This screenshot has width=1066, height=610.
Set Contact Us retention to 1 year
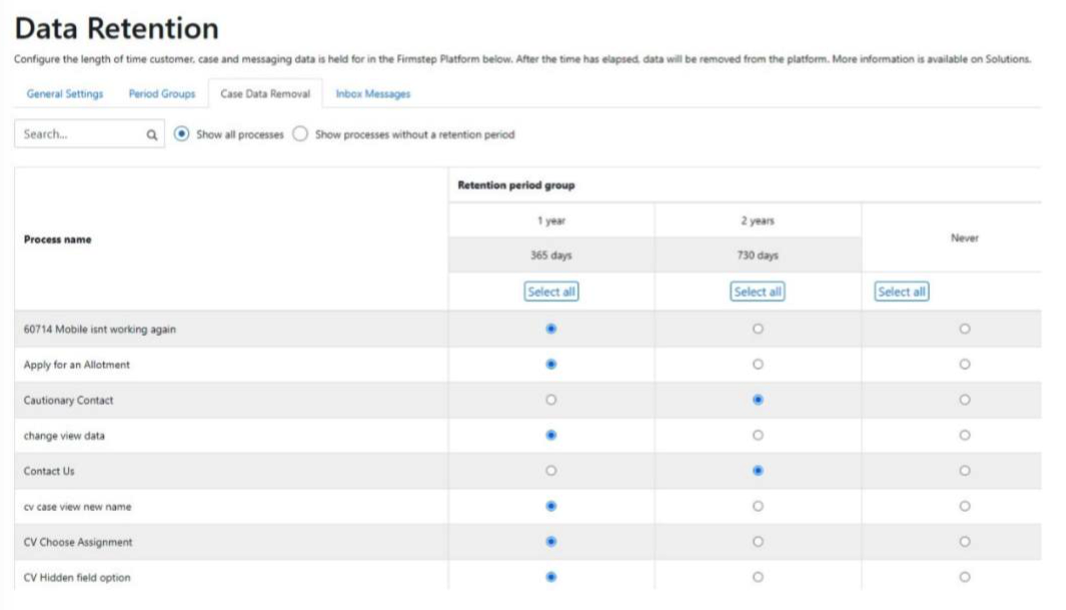(x=551, y=471)
